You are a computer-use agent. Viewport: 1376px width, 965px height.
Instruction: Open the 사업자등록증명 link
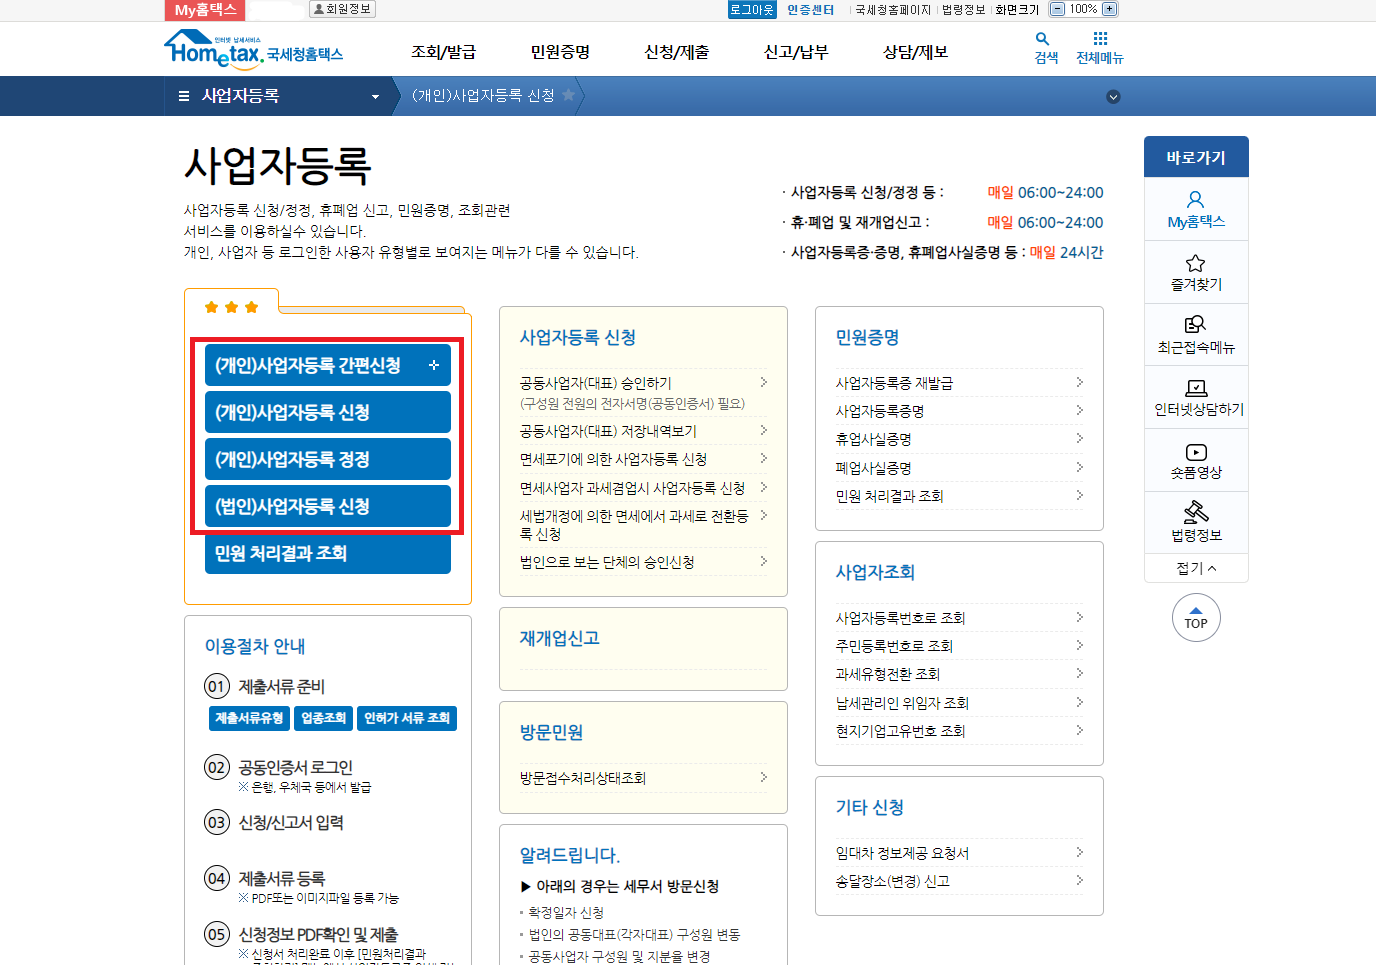point(880,411)
